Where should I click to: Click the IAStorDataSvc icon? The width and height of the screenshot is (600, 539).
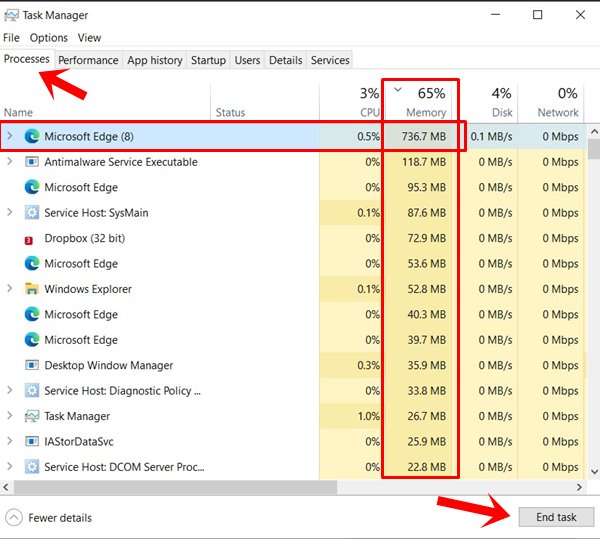click(x=32, y=441)
